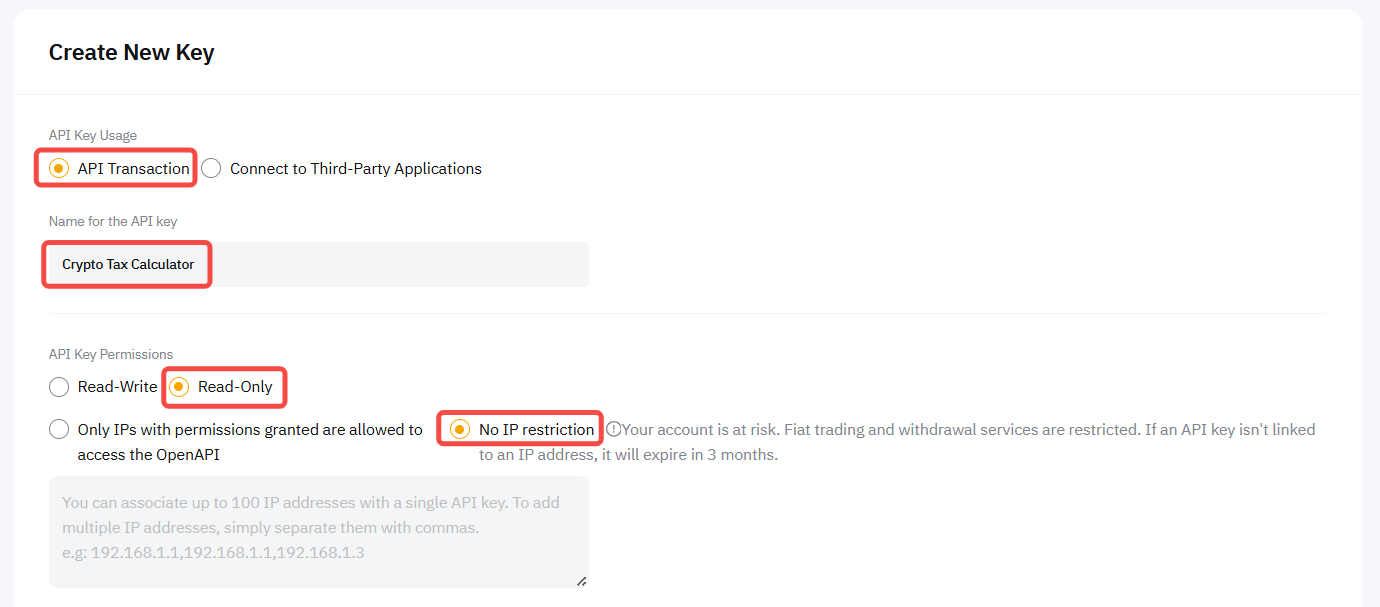This screenshot has width=1380, height=607.
Task: Click the Create New Key heading
Action: tap(131, 53)
